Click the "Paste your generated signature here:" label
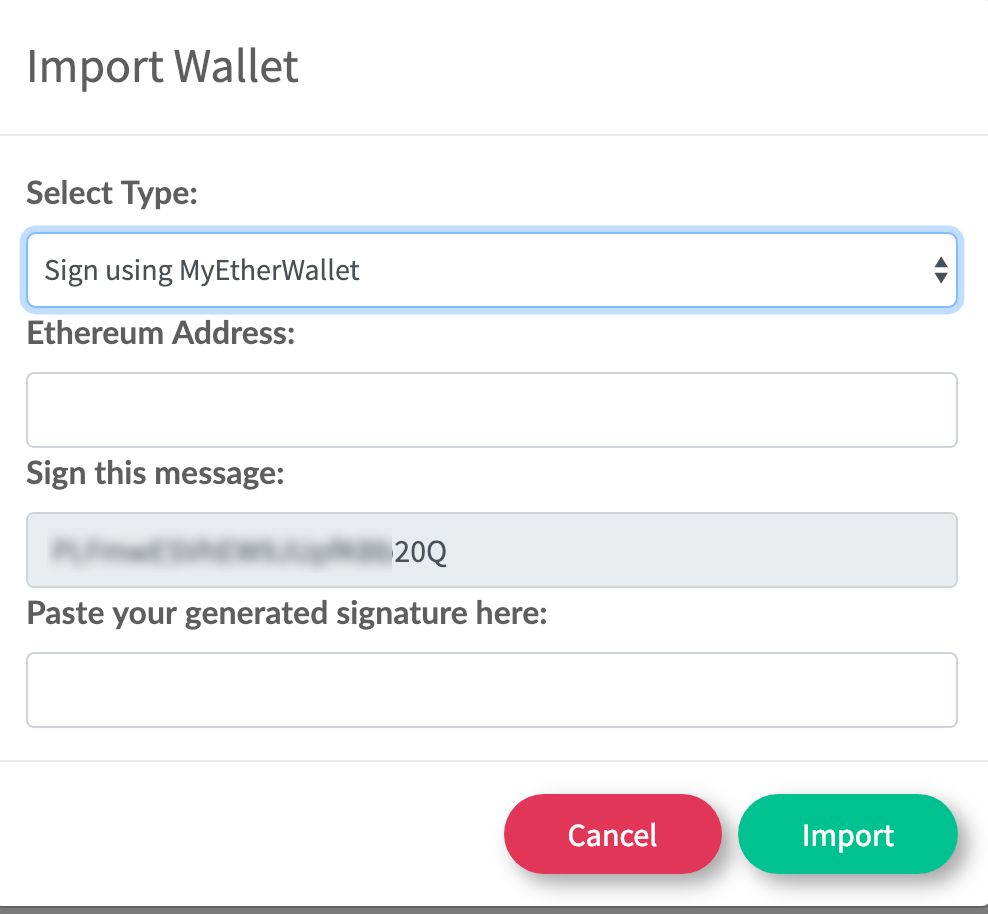 (x=287, y=613)
